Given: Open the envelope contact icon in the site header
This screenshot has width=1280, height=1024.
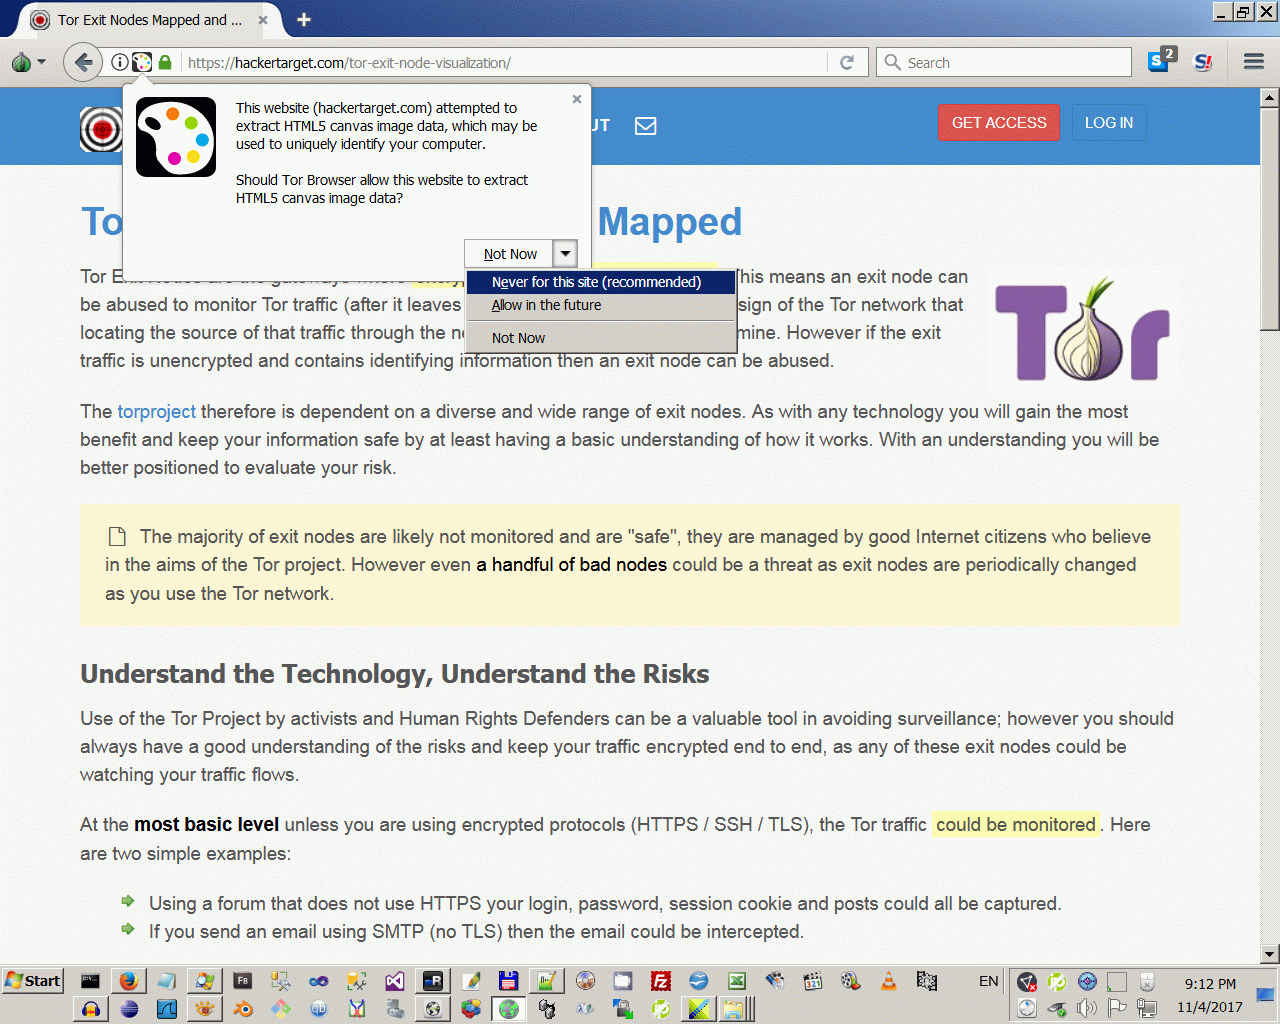Looking at the screenshot, I should point(646,126).
